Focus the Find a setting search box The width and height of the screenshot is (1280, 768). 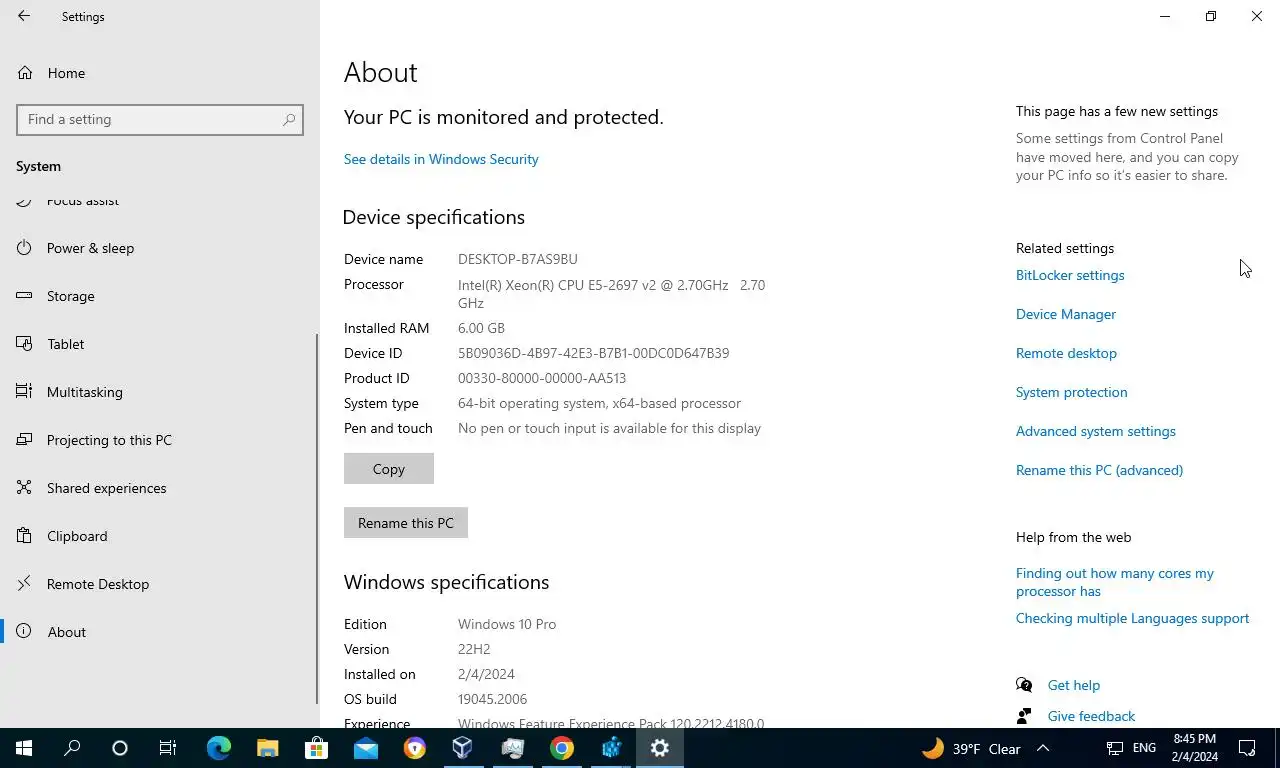(160, 119)
